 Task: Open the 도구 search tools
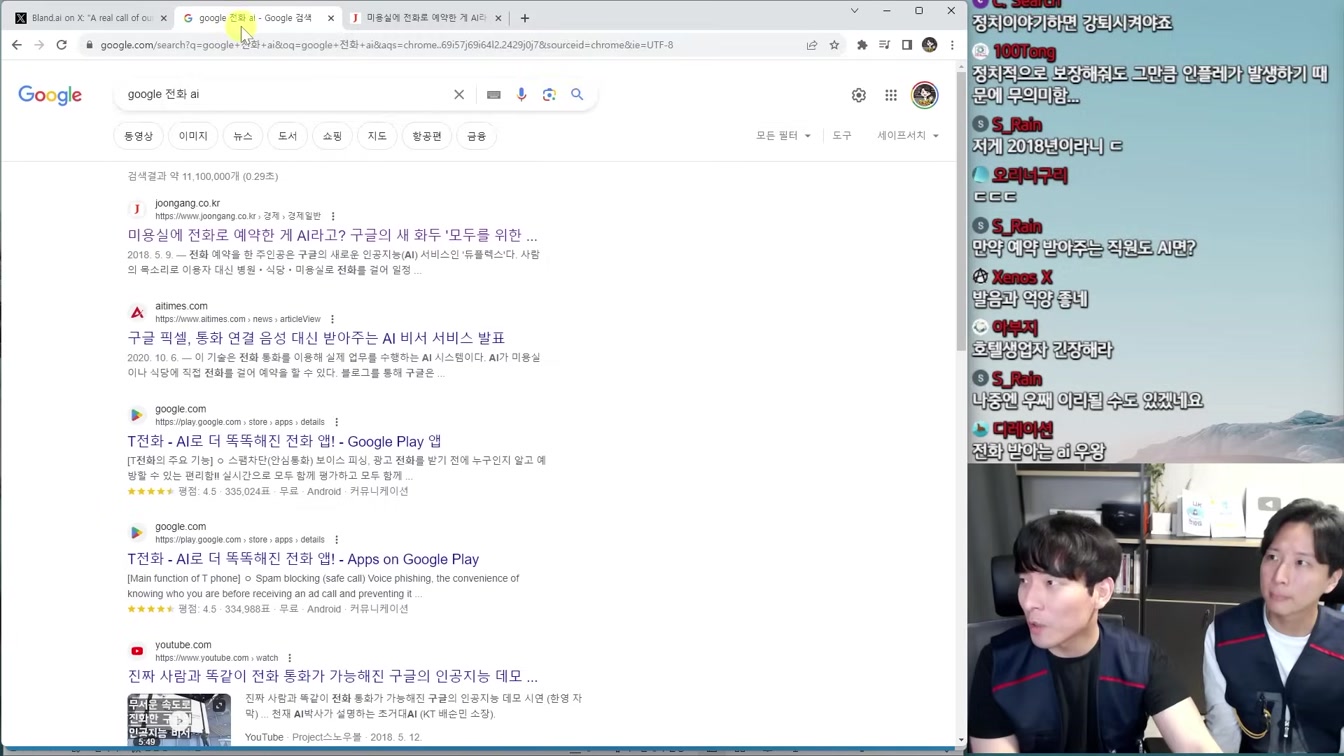842,136
